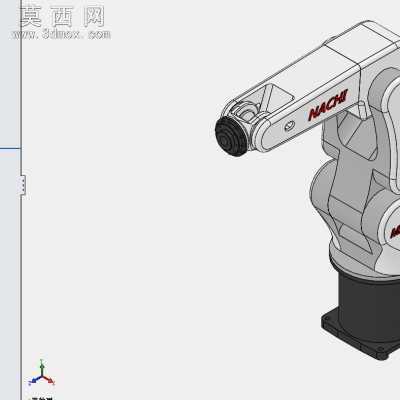Click the small round hole on the forearm
The height and width of the screenshot is (400, 400).
(x=289, y=125)
